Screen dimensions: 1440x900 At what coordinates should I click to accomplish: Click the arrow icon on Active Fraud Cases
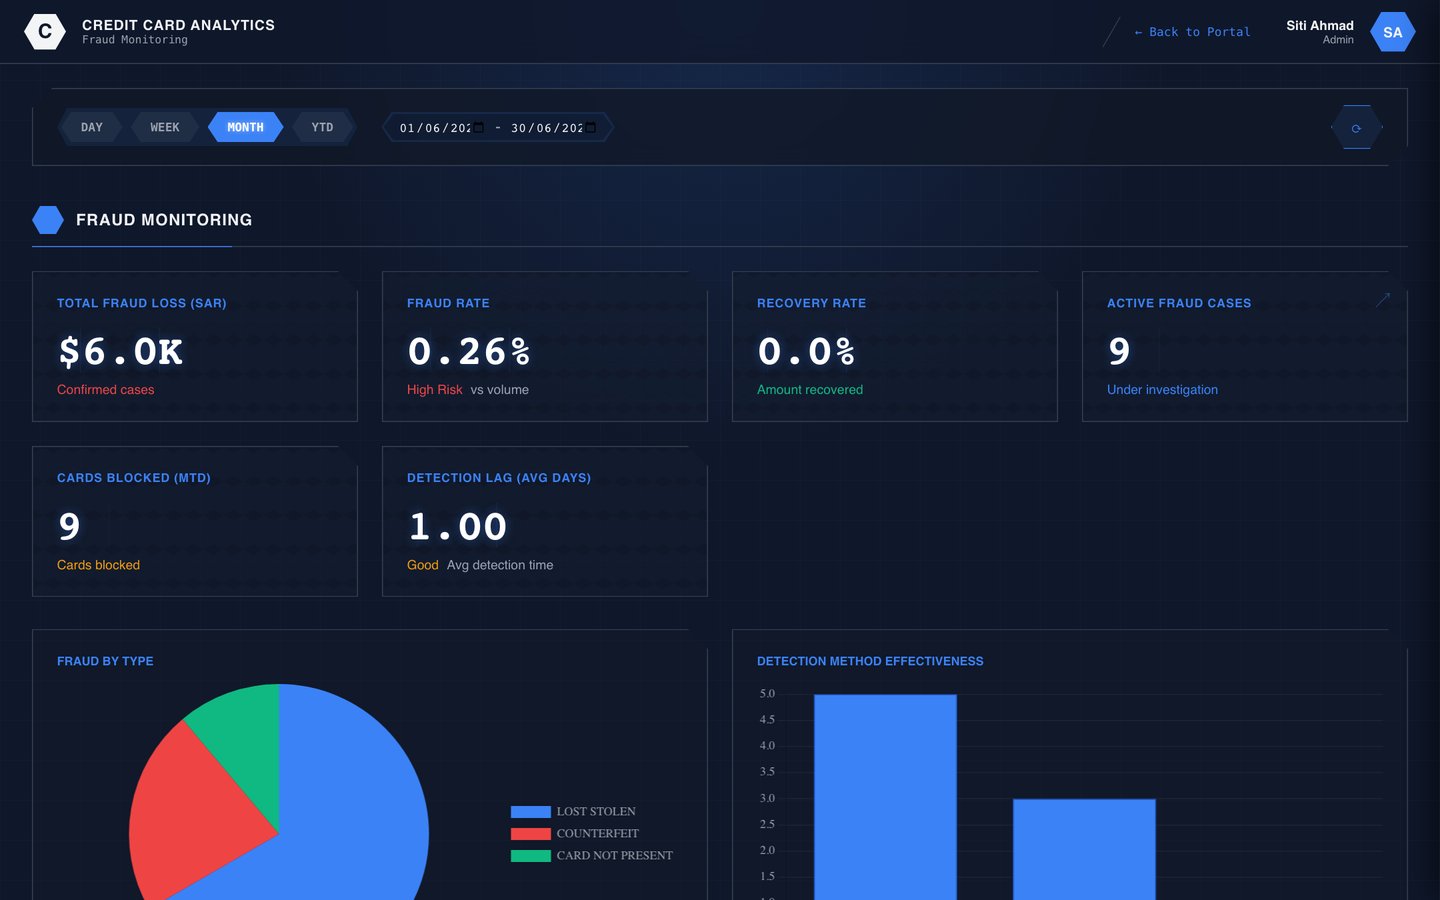point(1383,300)
